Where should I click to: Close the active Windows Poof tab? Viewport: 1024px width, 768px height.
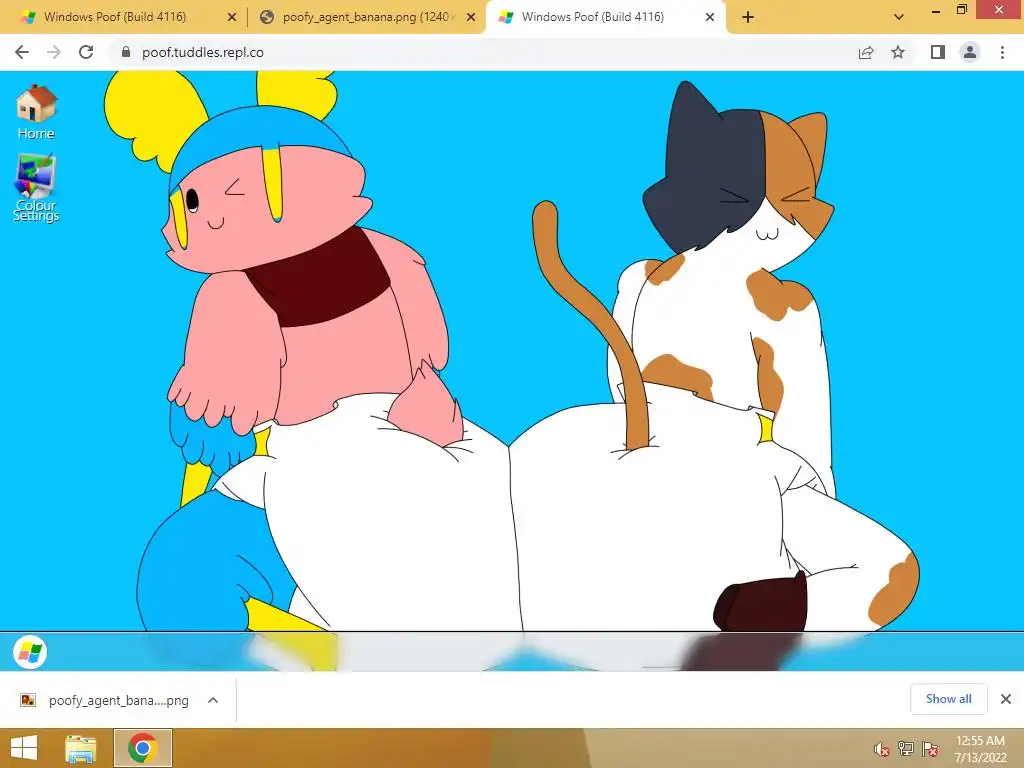710,18
